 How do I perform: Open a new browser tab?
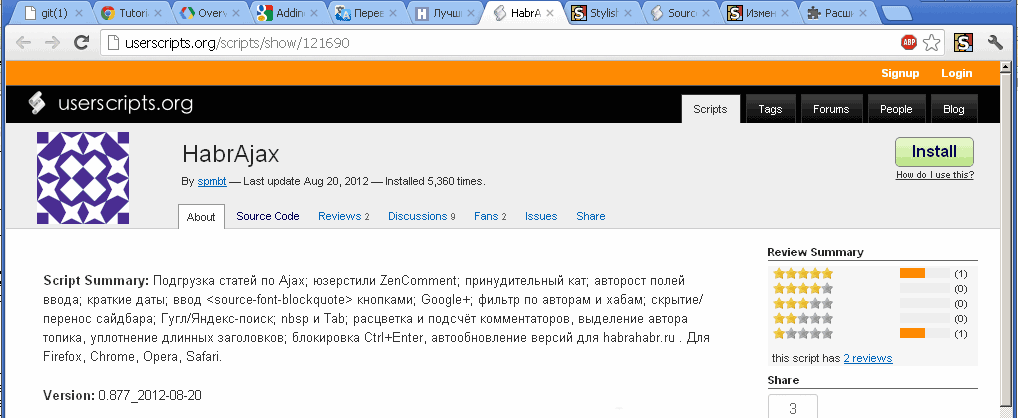(897, 14)
